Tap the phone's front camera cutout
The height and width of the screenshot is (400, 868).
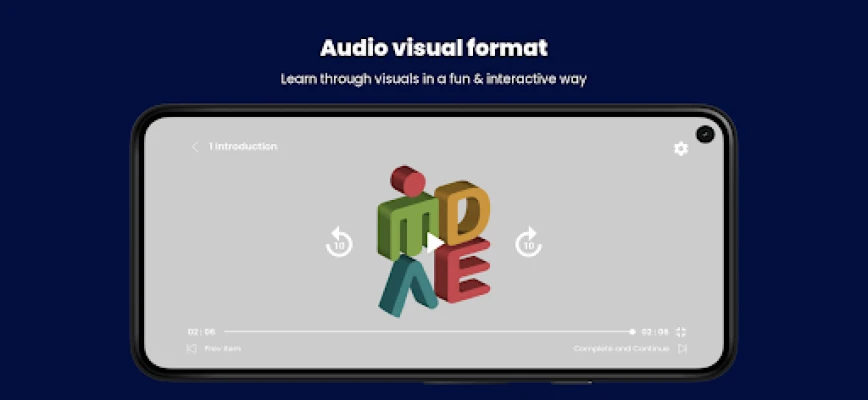[706, 134]
